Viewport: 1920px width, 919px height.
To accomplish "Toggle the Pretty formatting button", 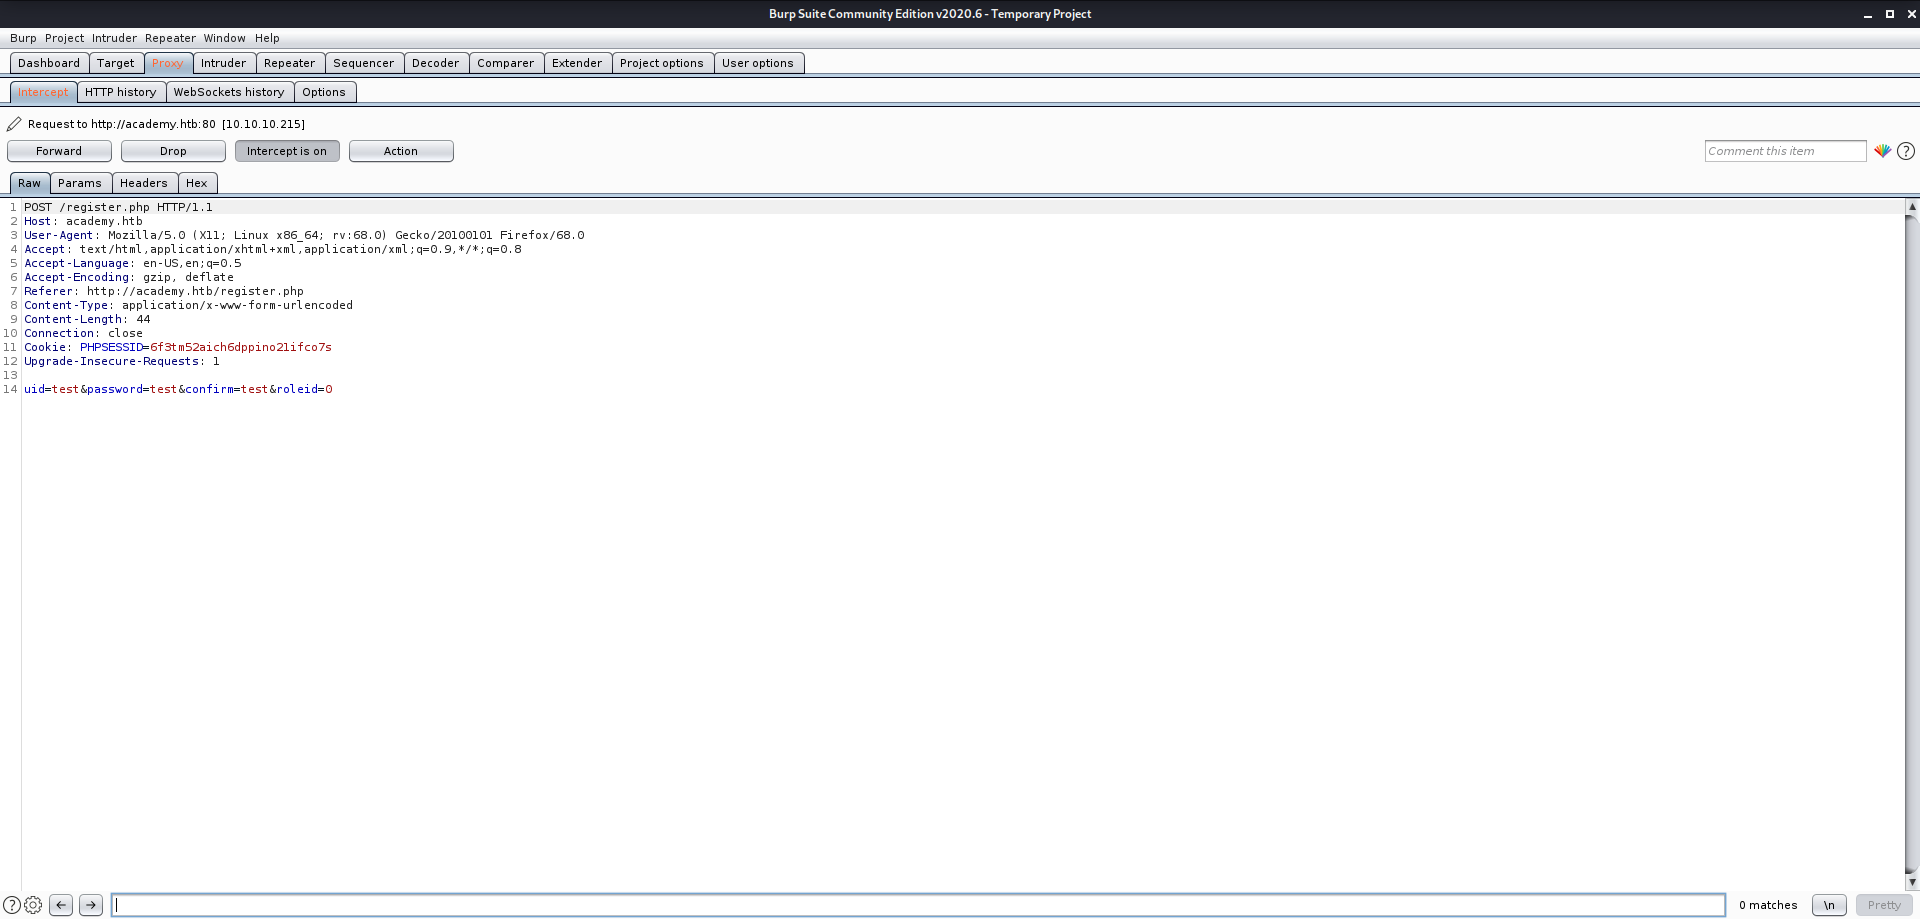I will pos(1884,905).
